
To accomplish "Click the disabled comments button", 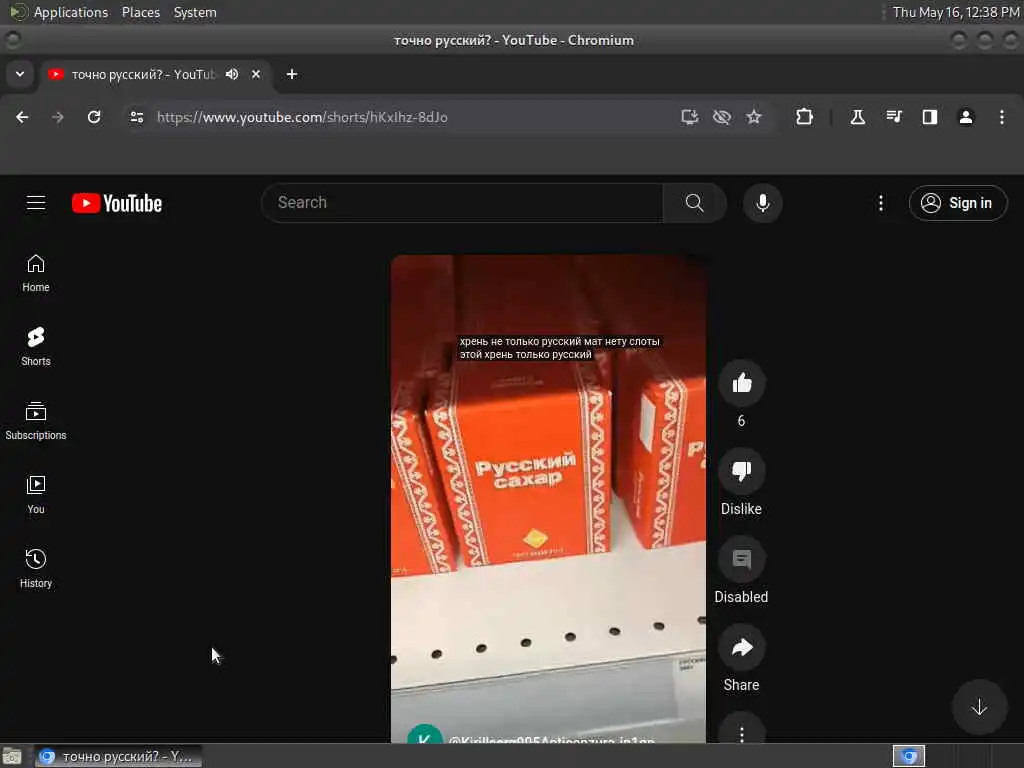I will (741, 559).
